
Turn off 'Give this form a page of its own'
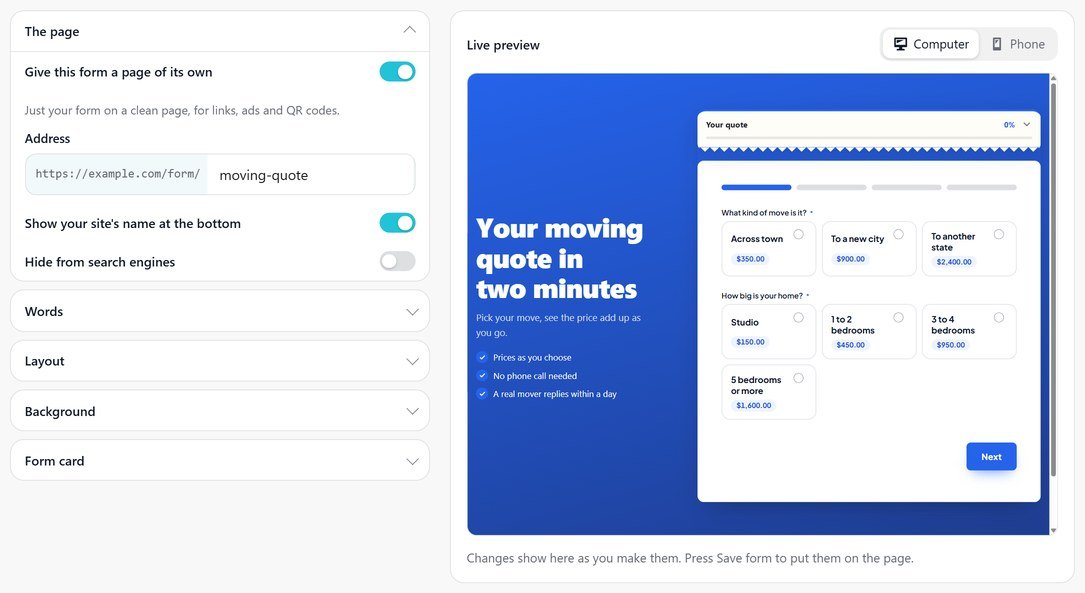[x=397, y=72]
